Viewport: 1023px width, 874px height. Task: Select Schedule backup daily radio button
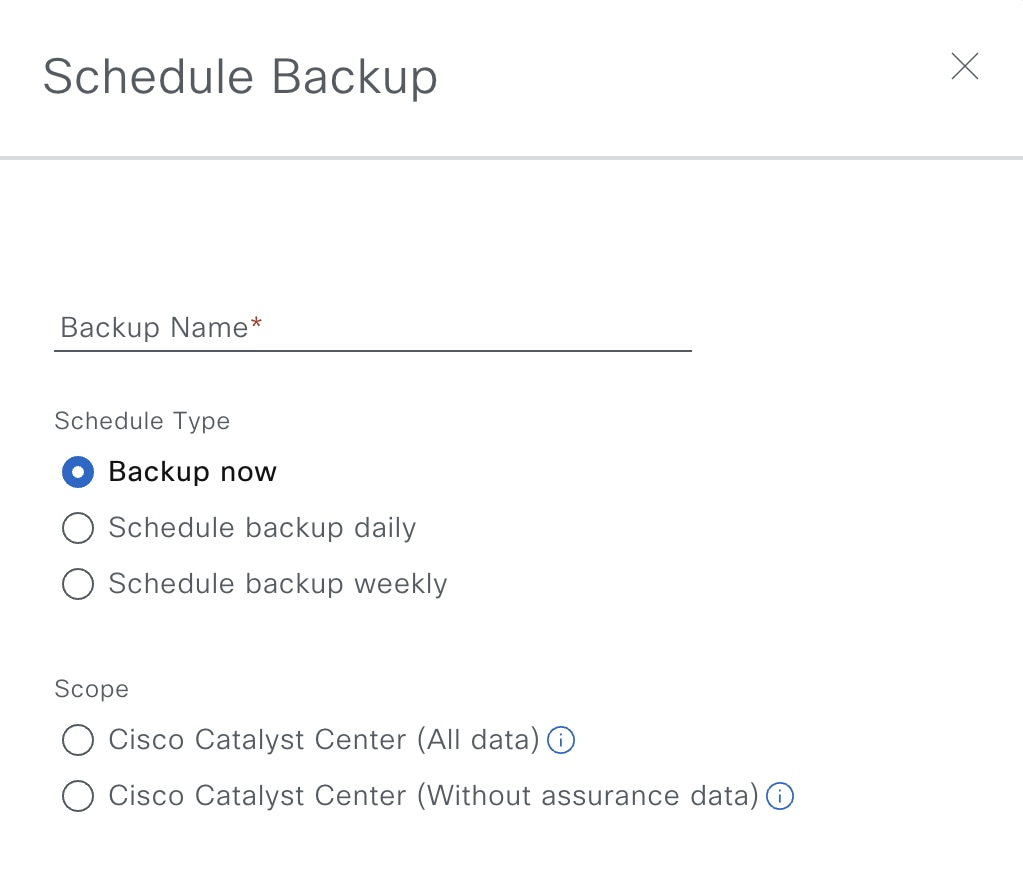[x=78, y=528]
